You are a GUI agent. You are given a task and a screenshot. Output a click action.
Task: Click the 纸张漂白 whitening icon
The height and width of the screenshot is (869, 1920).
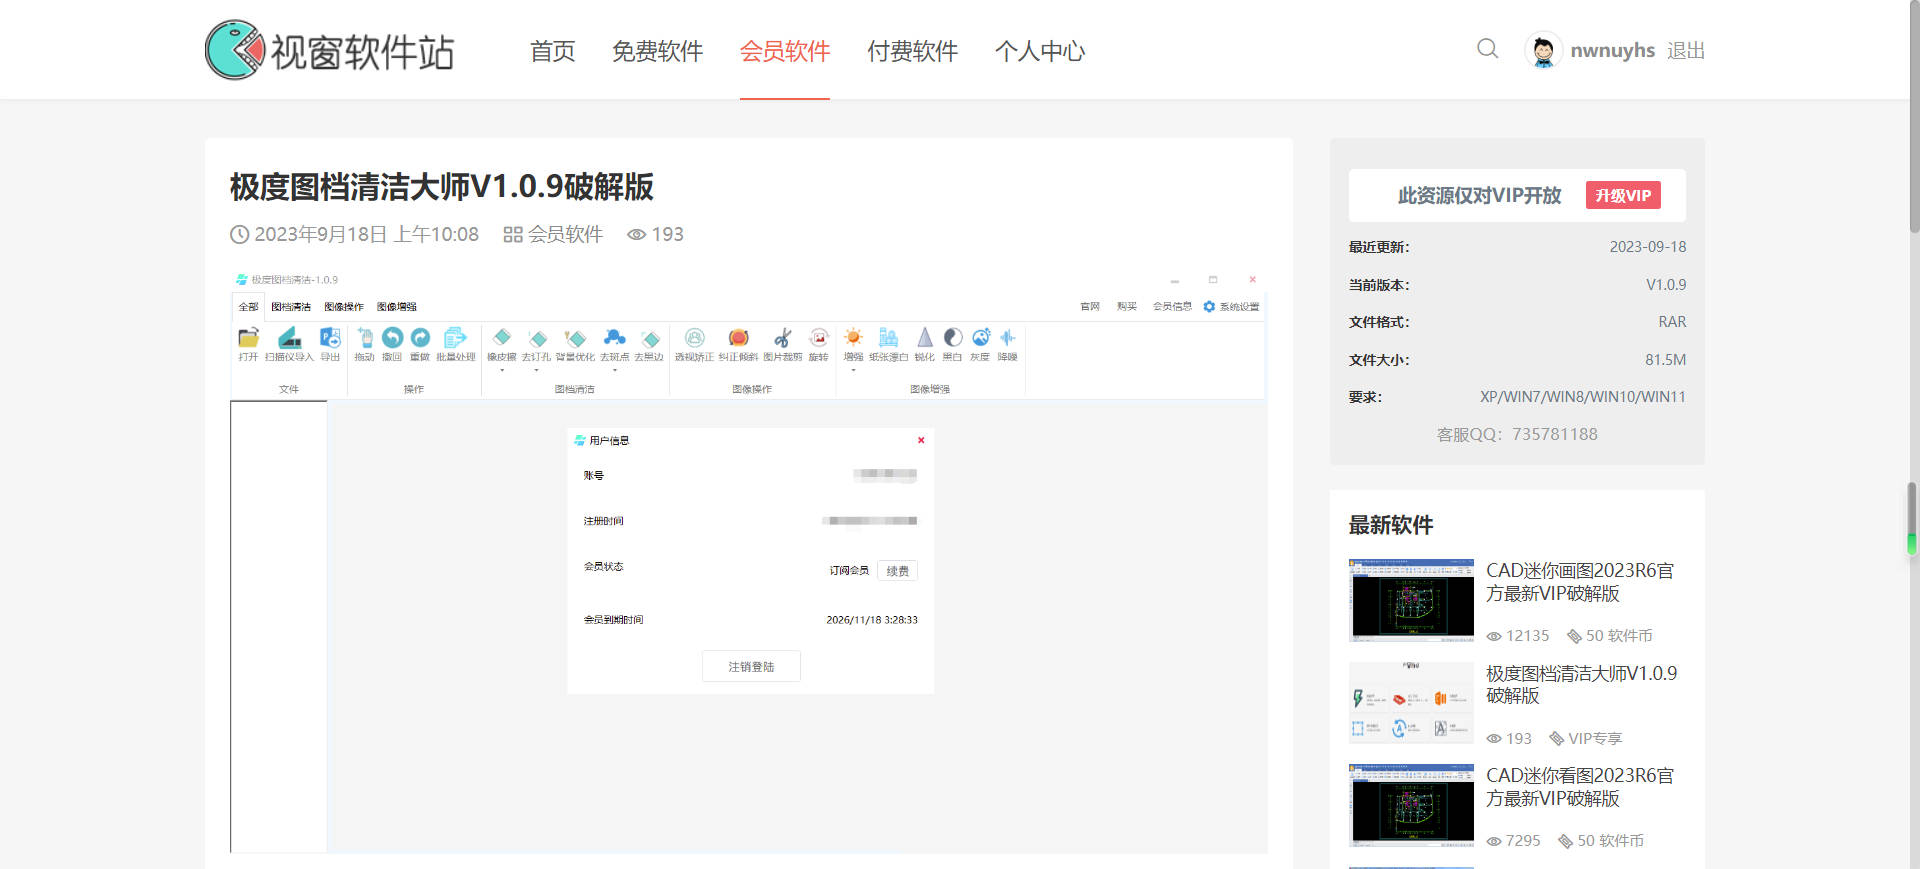(x=888, y=337)
